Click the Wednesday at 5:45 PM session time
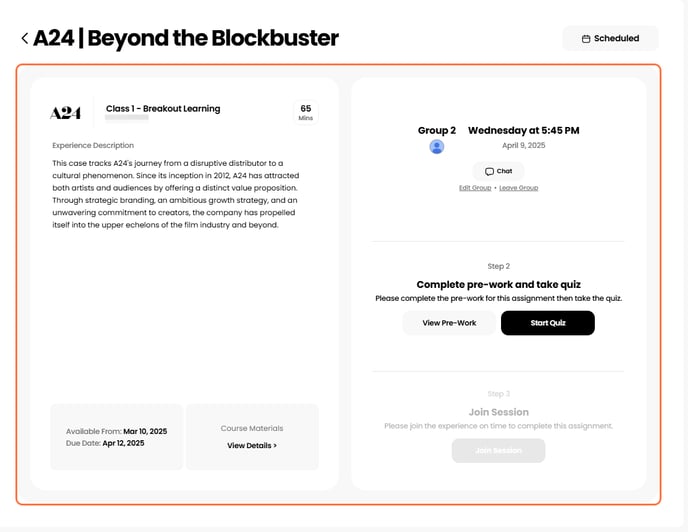Viewport: 688px width, 532px height. [x=523, y=130]
